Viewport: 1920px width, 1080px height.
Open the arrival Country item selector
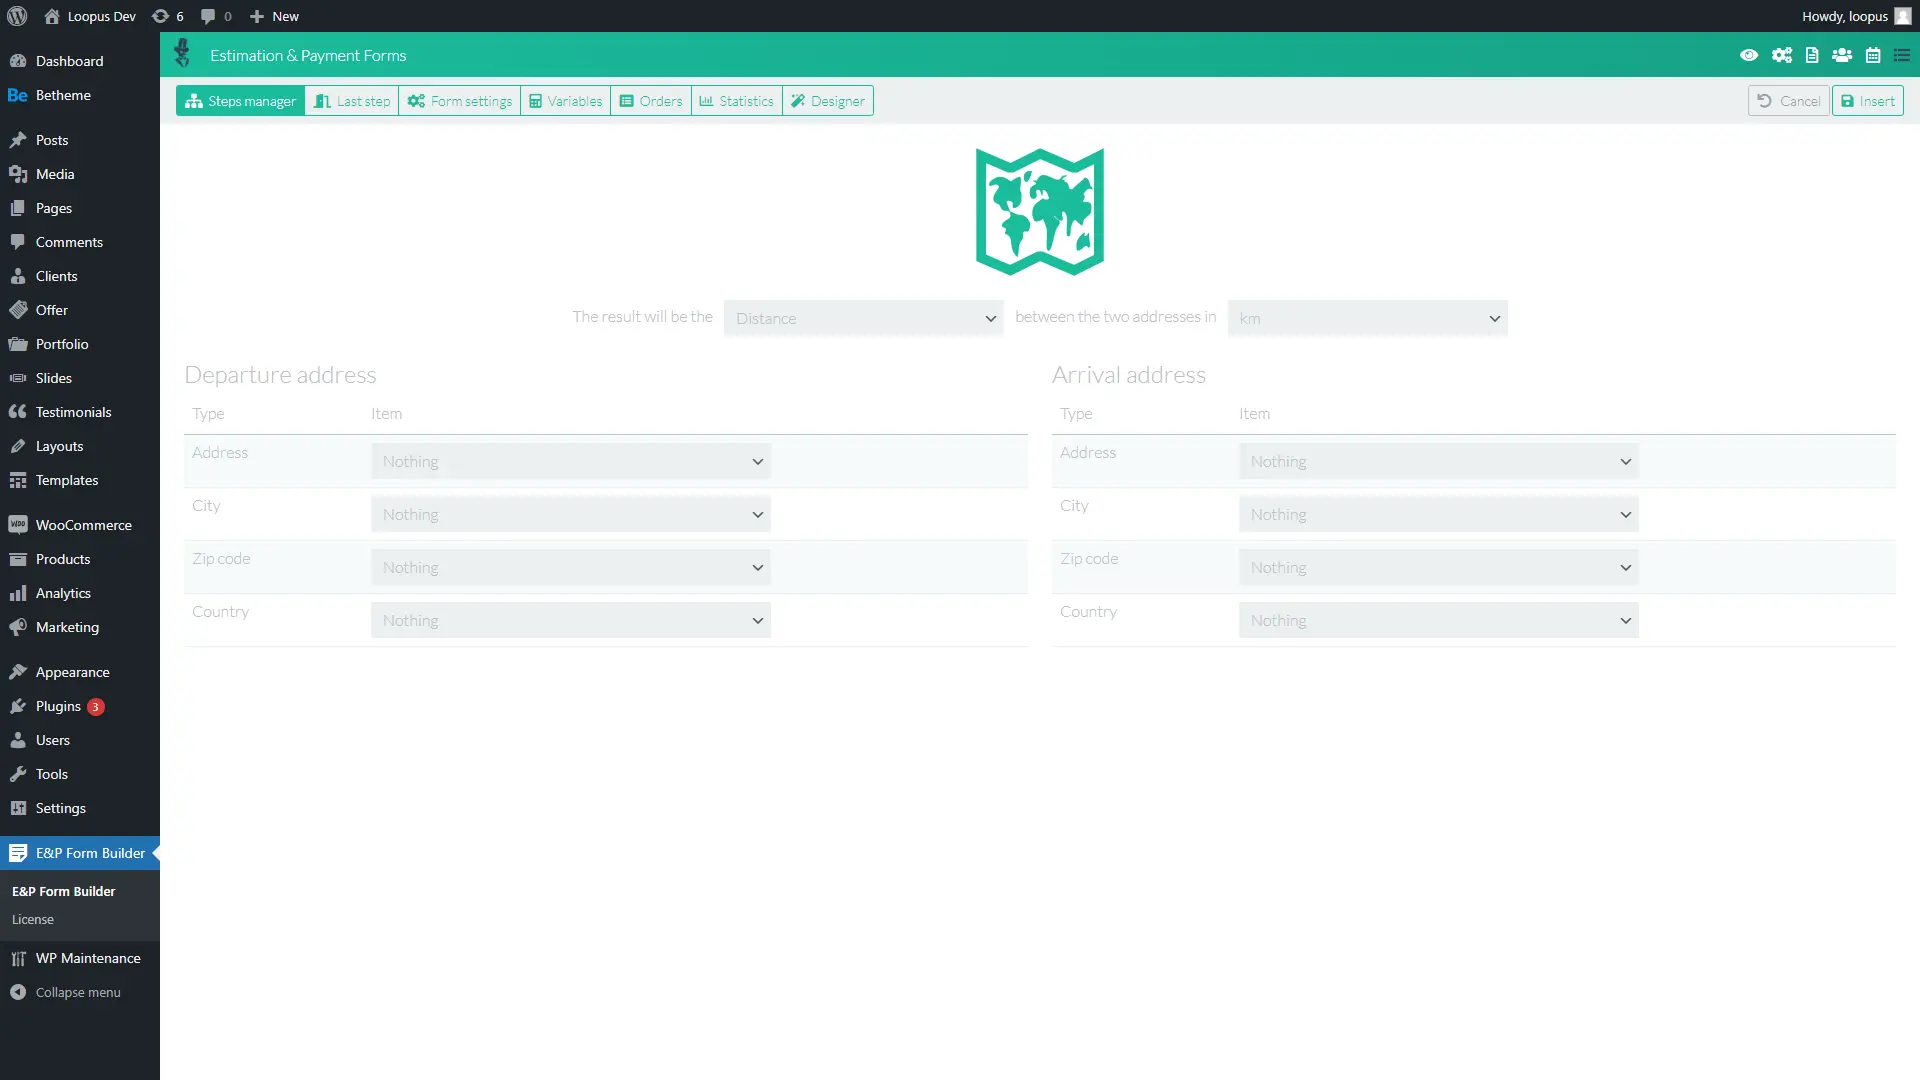point(1437,620)
